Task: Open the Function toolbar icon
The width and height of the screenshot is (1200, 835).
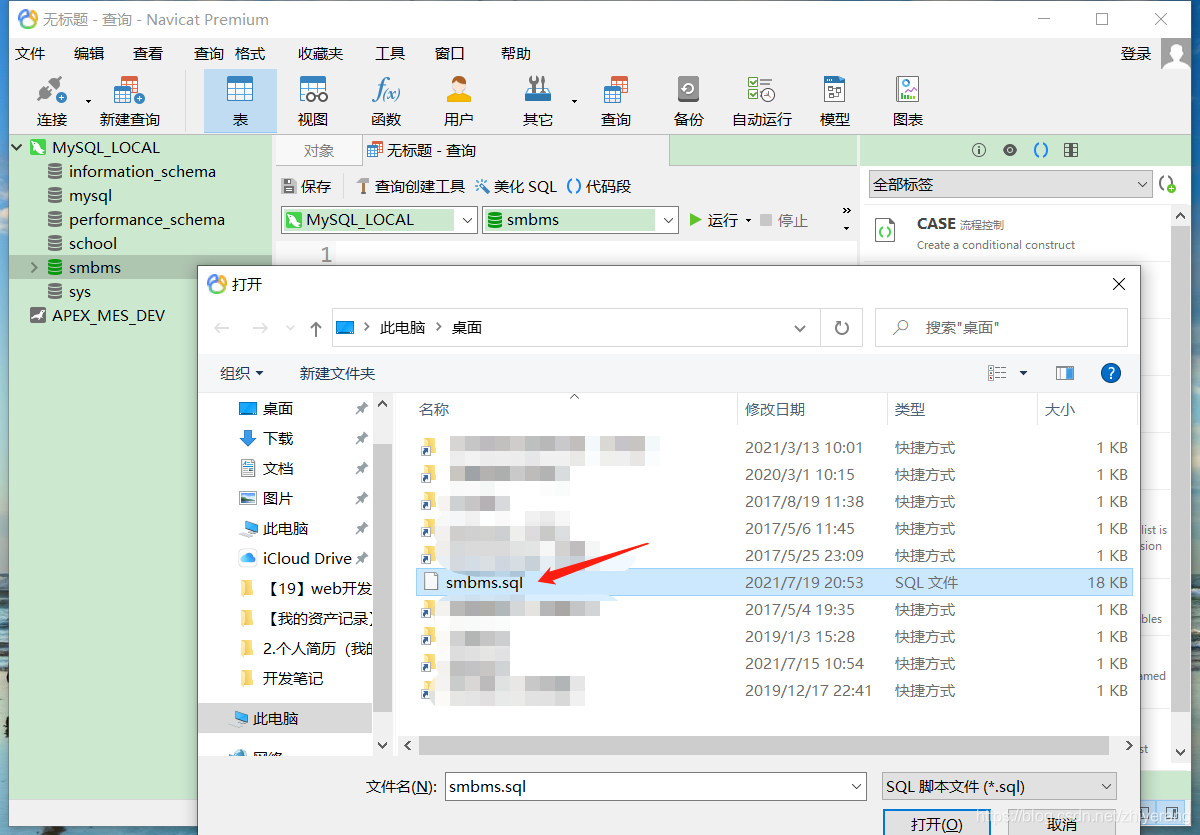Action: pos(386,101)
